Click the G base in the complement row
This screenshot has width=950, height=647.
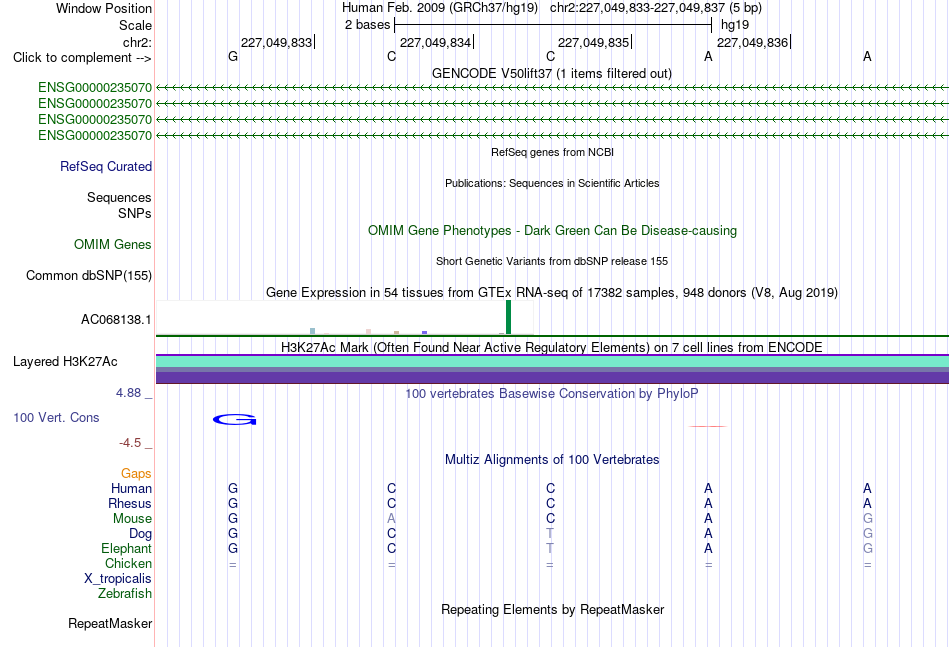pyautogui.click(x=233, y=56)
